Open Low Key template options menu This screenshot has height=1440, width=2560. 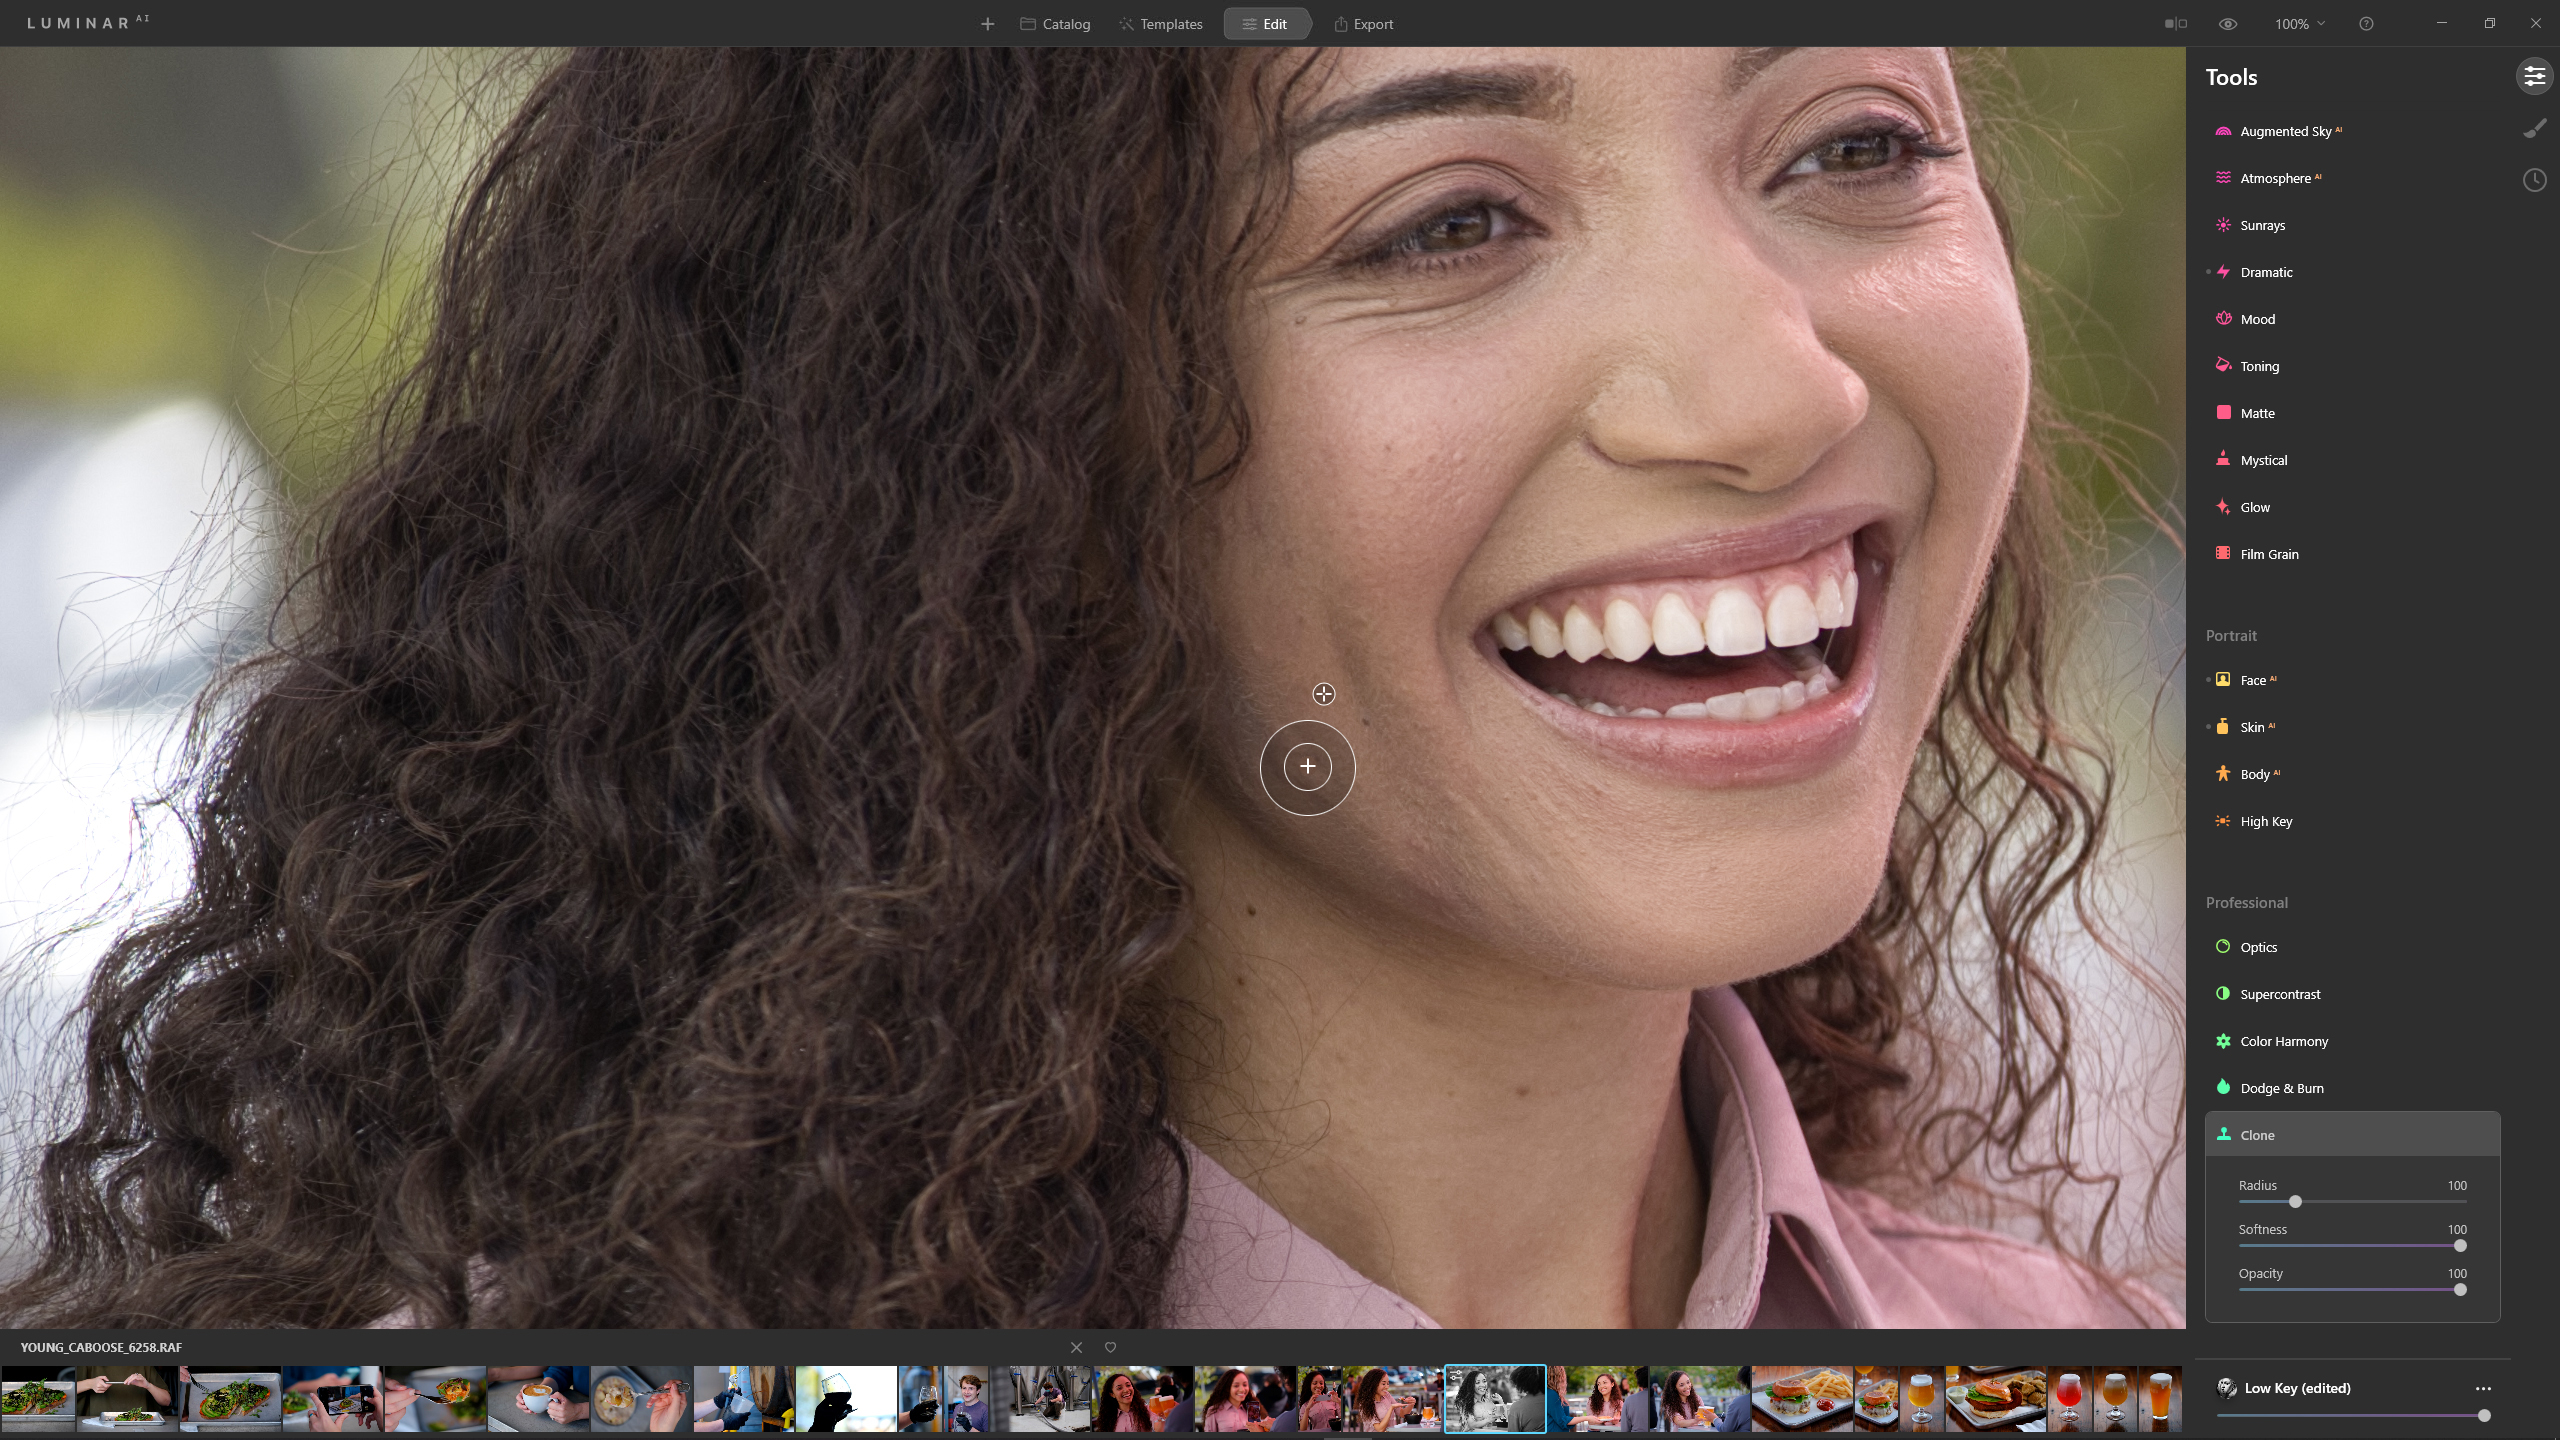pyautogui.click(x=2483, y=1388)
